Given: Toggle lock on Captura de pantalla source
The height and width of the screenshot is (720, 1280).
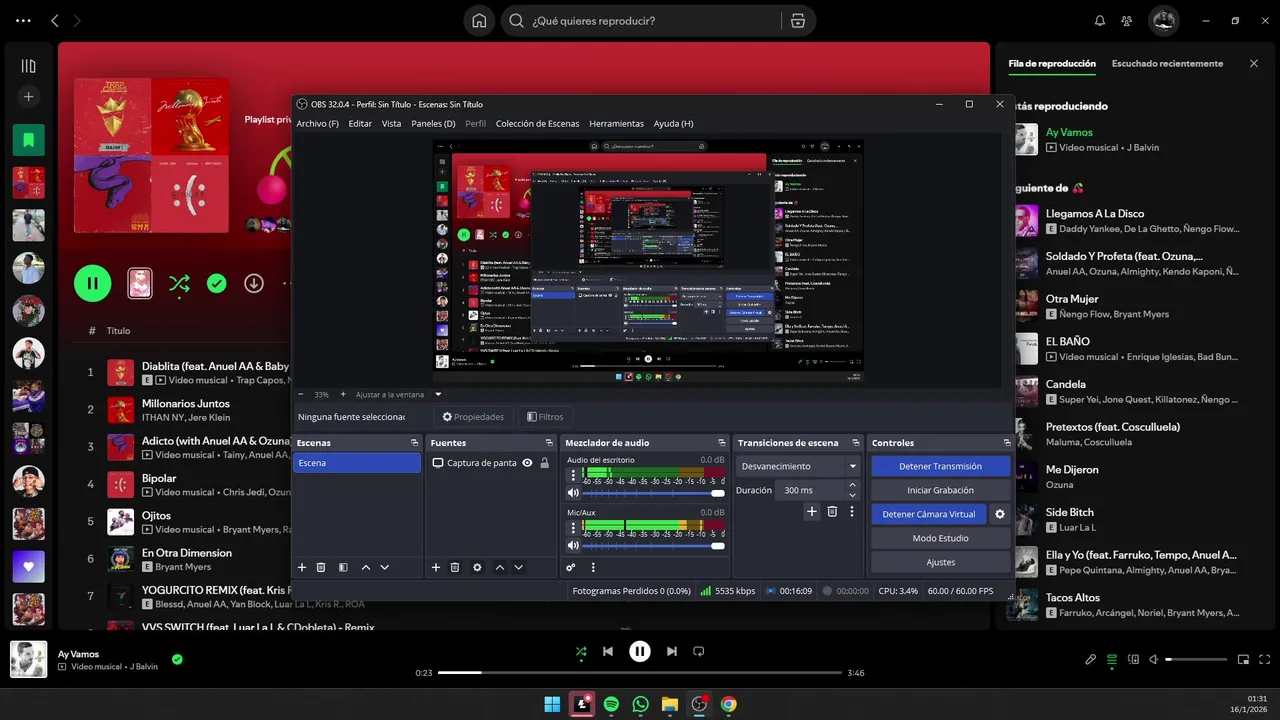Looking at the screenshot, I should point(544,463).
